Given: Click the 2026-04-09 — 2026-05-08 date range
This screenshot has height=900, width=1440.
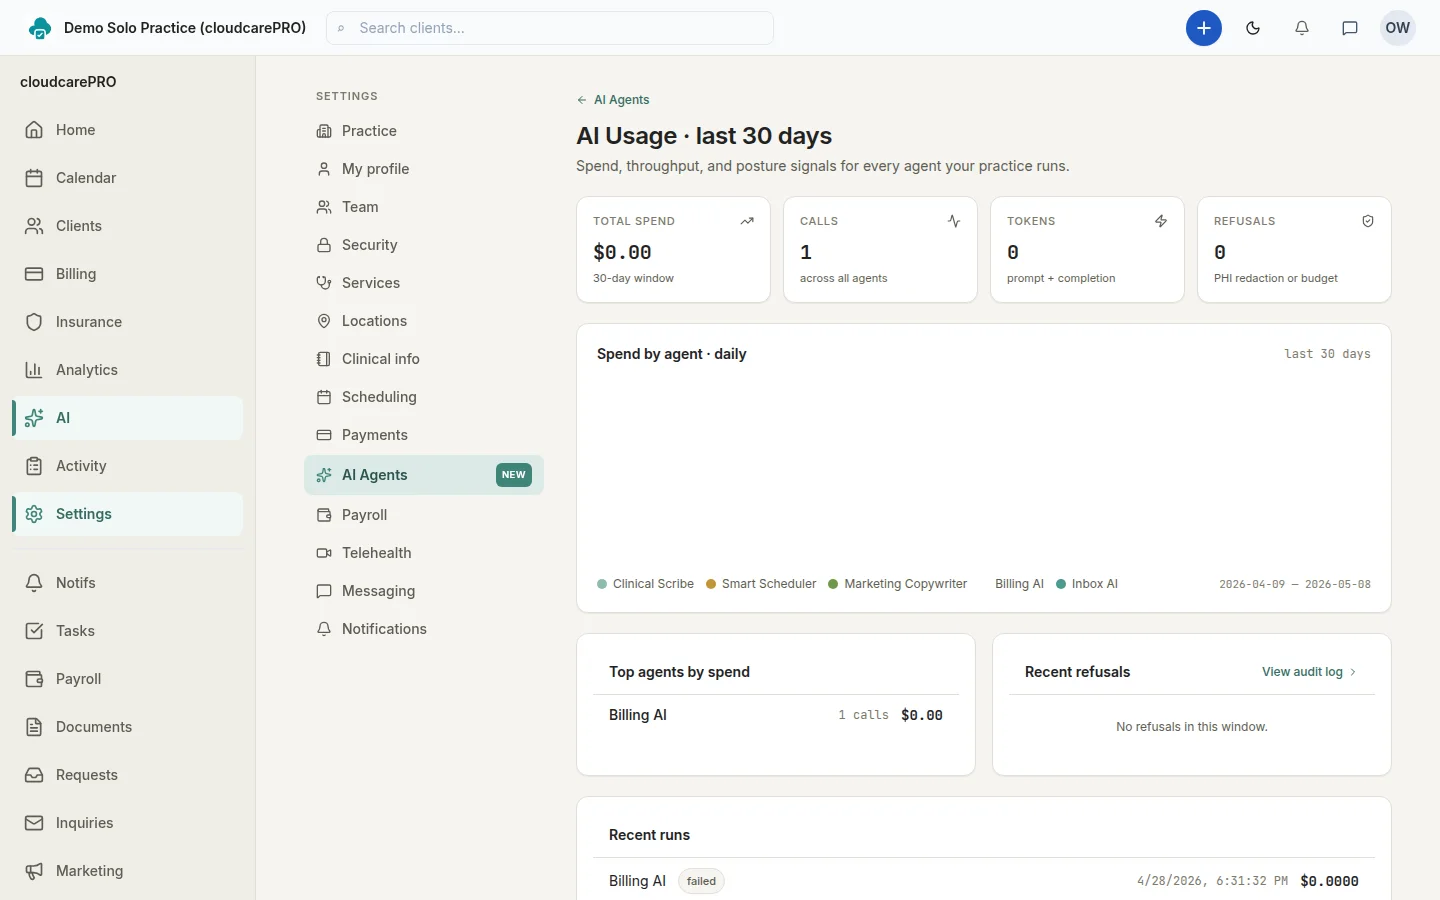Looking at the screenshot, I should tap(1295, 584).
